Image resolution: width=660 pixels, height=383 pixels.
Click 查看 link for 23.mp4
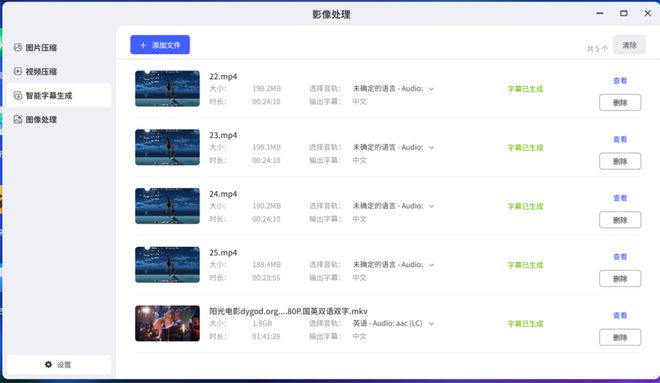tap(620, 139)
